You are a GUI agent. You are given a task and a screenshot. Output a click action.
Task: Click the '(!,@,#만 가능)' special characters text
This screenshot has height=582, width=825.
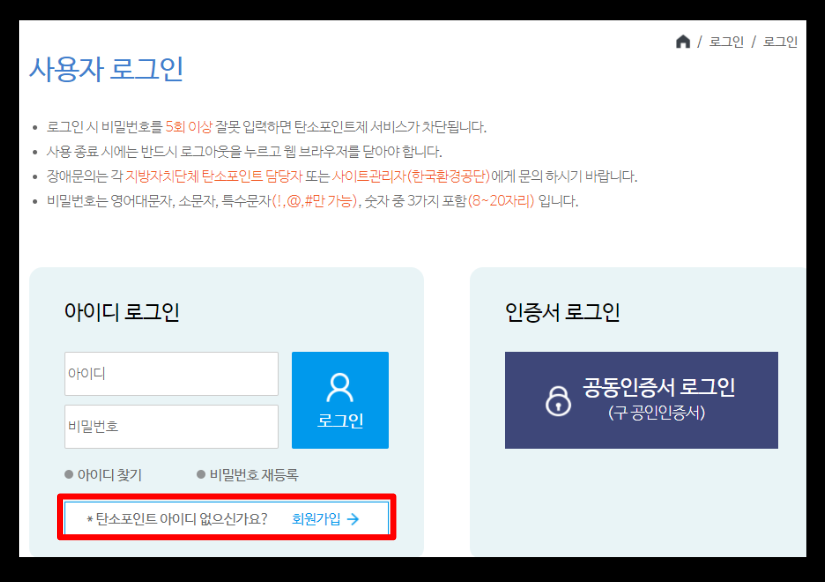pos(315,200)
